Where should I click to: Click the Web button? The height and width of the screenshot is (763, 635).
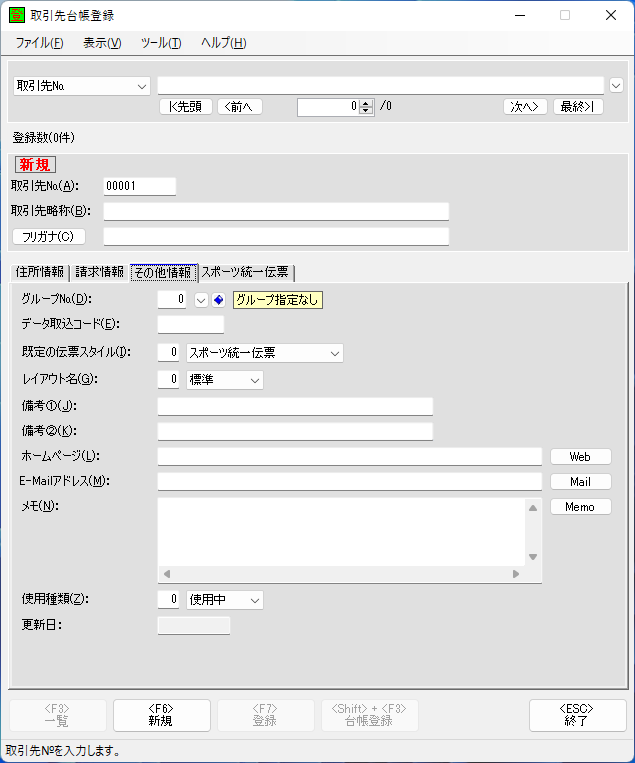(x=581, y=456)
